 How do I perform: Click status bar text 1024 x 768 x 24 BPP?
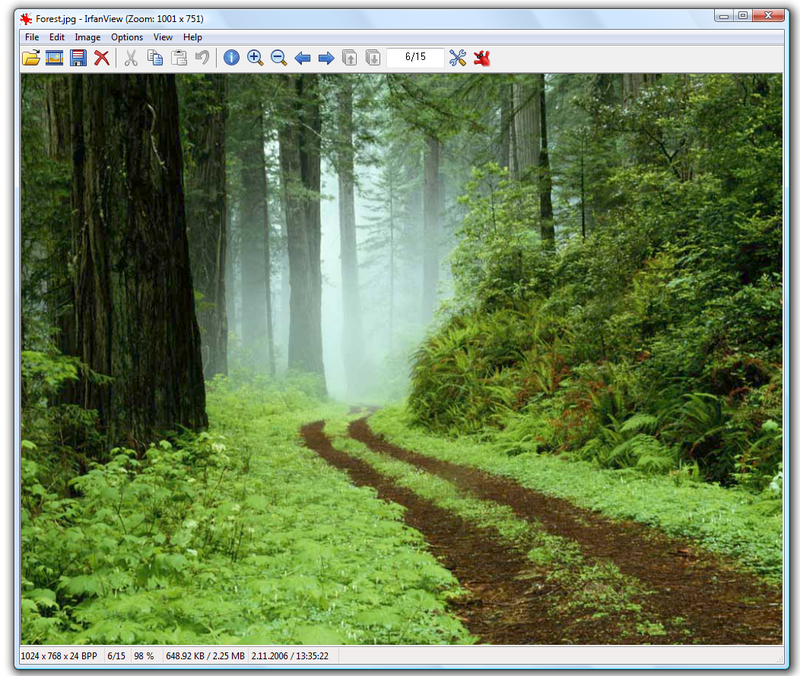[x=59, y=656]
